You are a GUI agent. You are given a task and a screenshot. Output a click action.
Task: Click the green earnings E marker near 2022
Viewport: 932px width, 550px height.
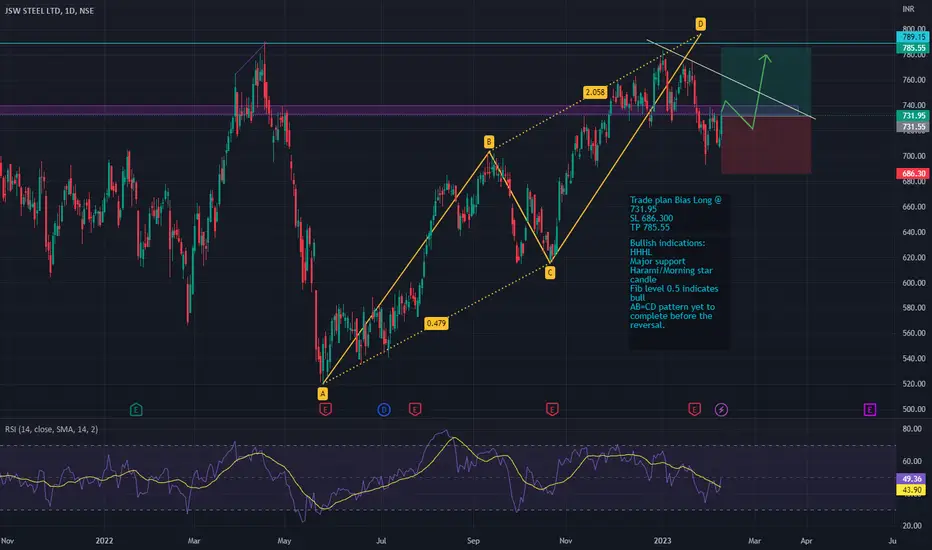(x=136, y=409)
